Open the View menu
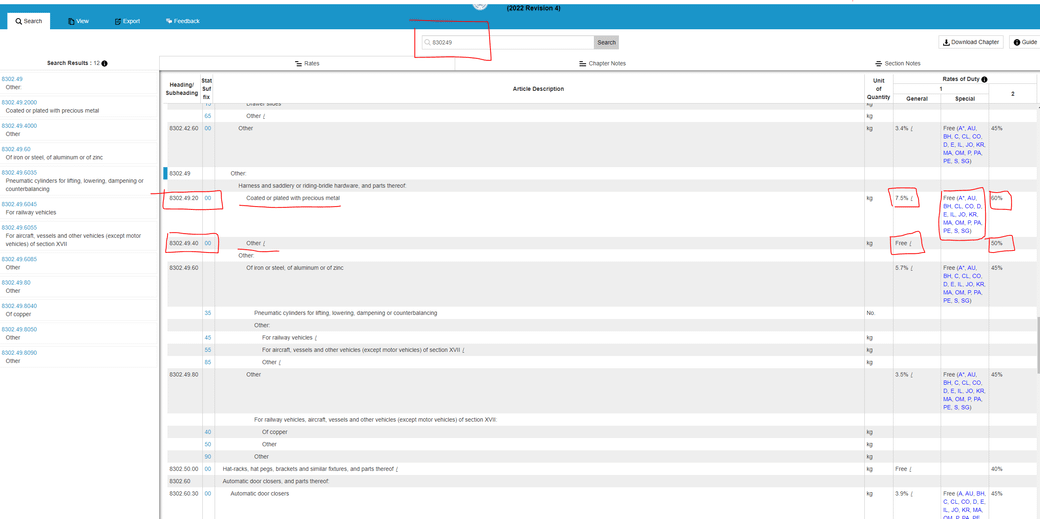The height and width of the screenshot is (519, 1040). pyautogui.click(x=78, y=21)
